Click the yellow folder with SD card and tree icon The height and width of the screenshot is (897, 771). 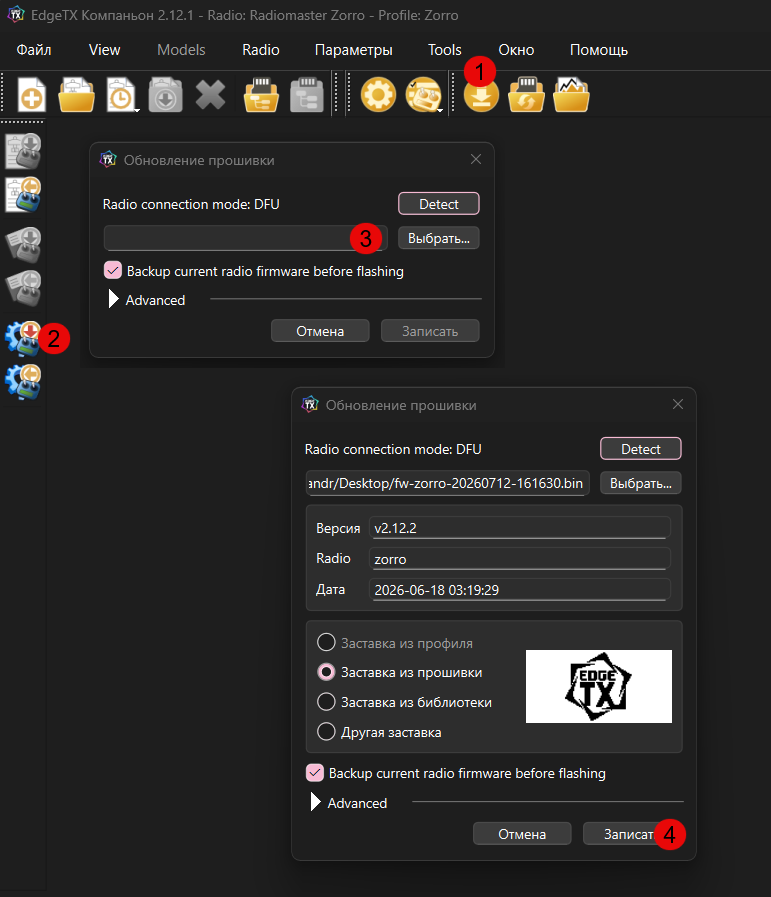261,94
